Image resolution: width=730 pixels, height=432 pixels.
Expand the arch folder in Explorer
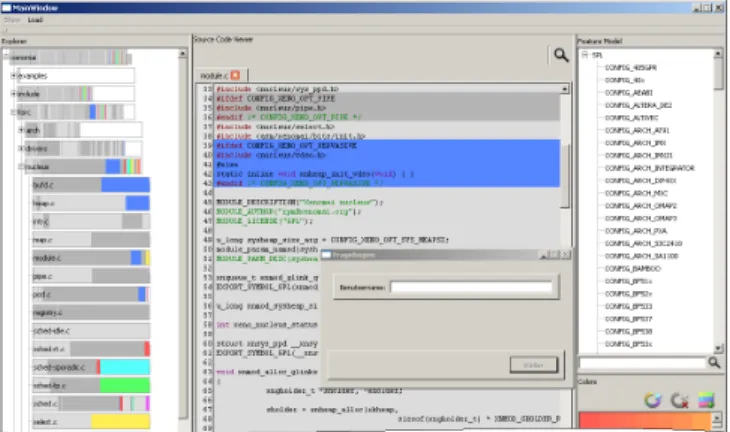point(21,130)
